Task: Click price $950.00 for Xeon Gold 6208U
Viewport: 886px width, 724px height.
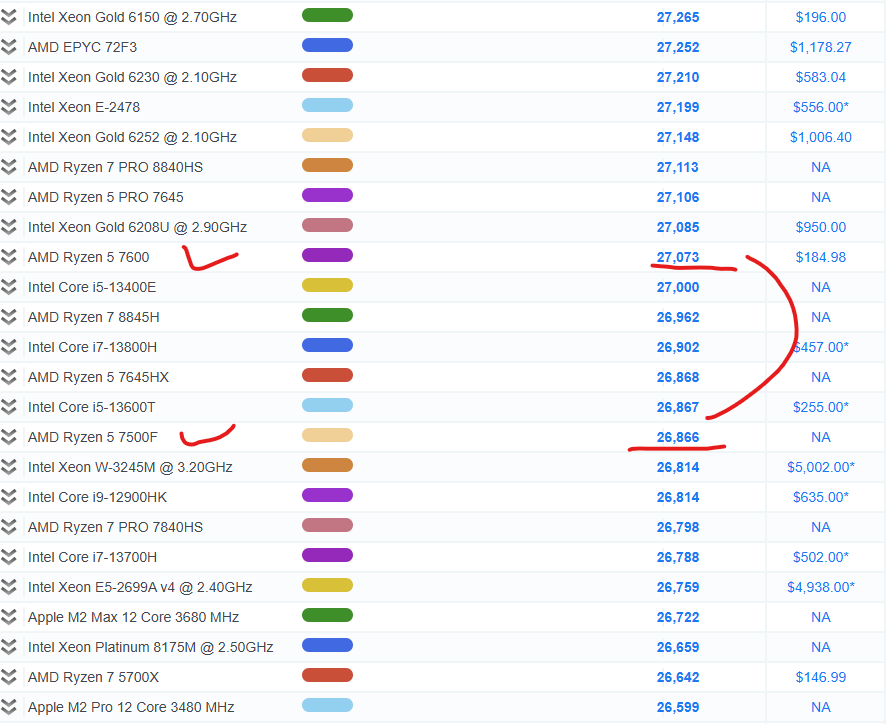Action: (x=820, y=227)
